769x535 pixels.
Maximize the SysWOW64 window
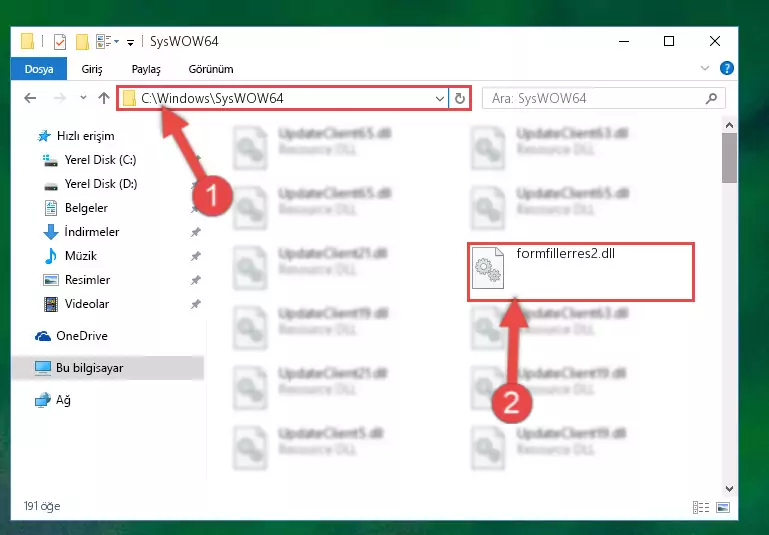tap(669, 41)
